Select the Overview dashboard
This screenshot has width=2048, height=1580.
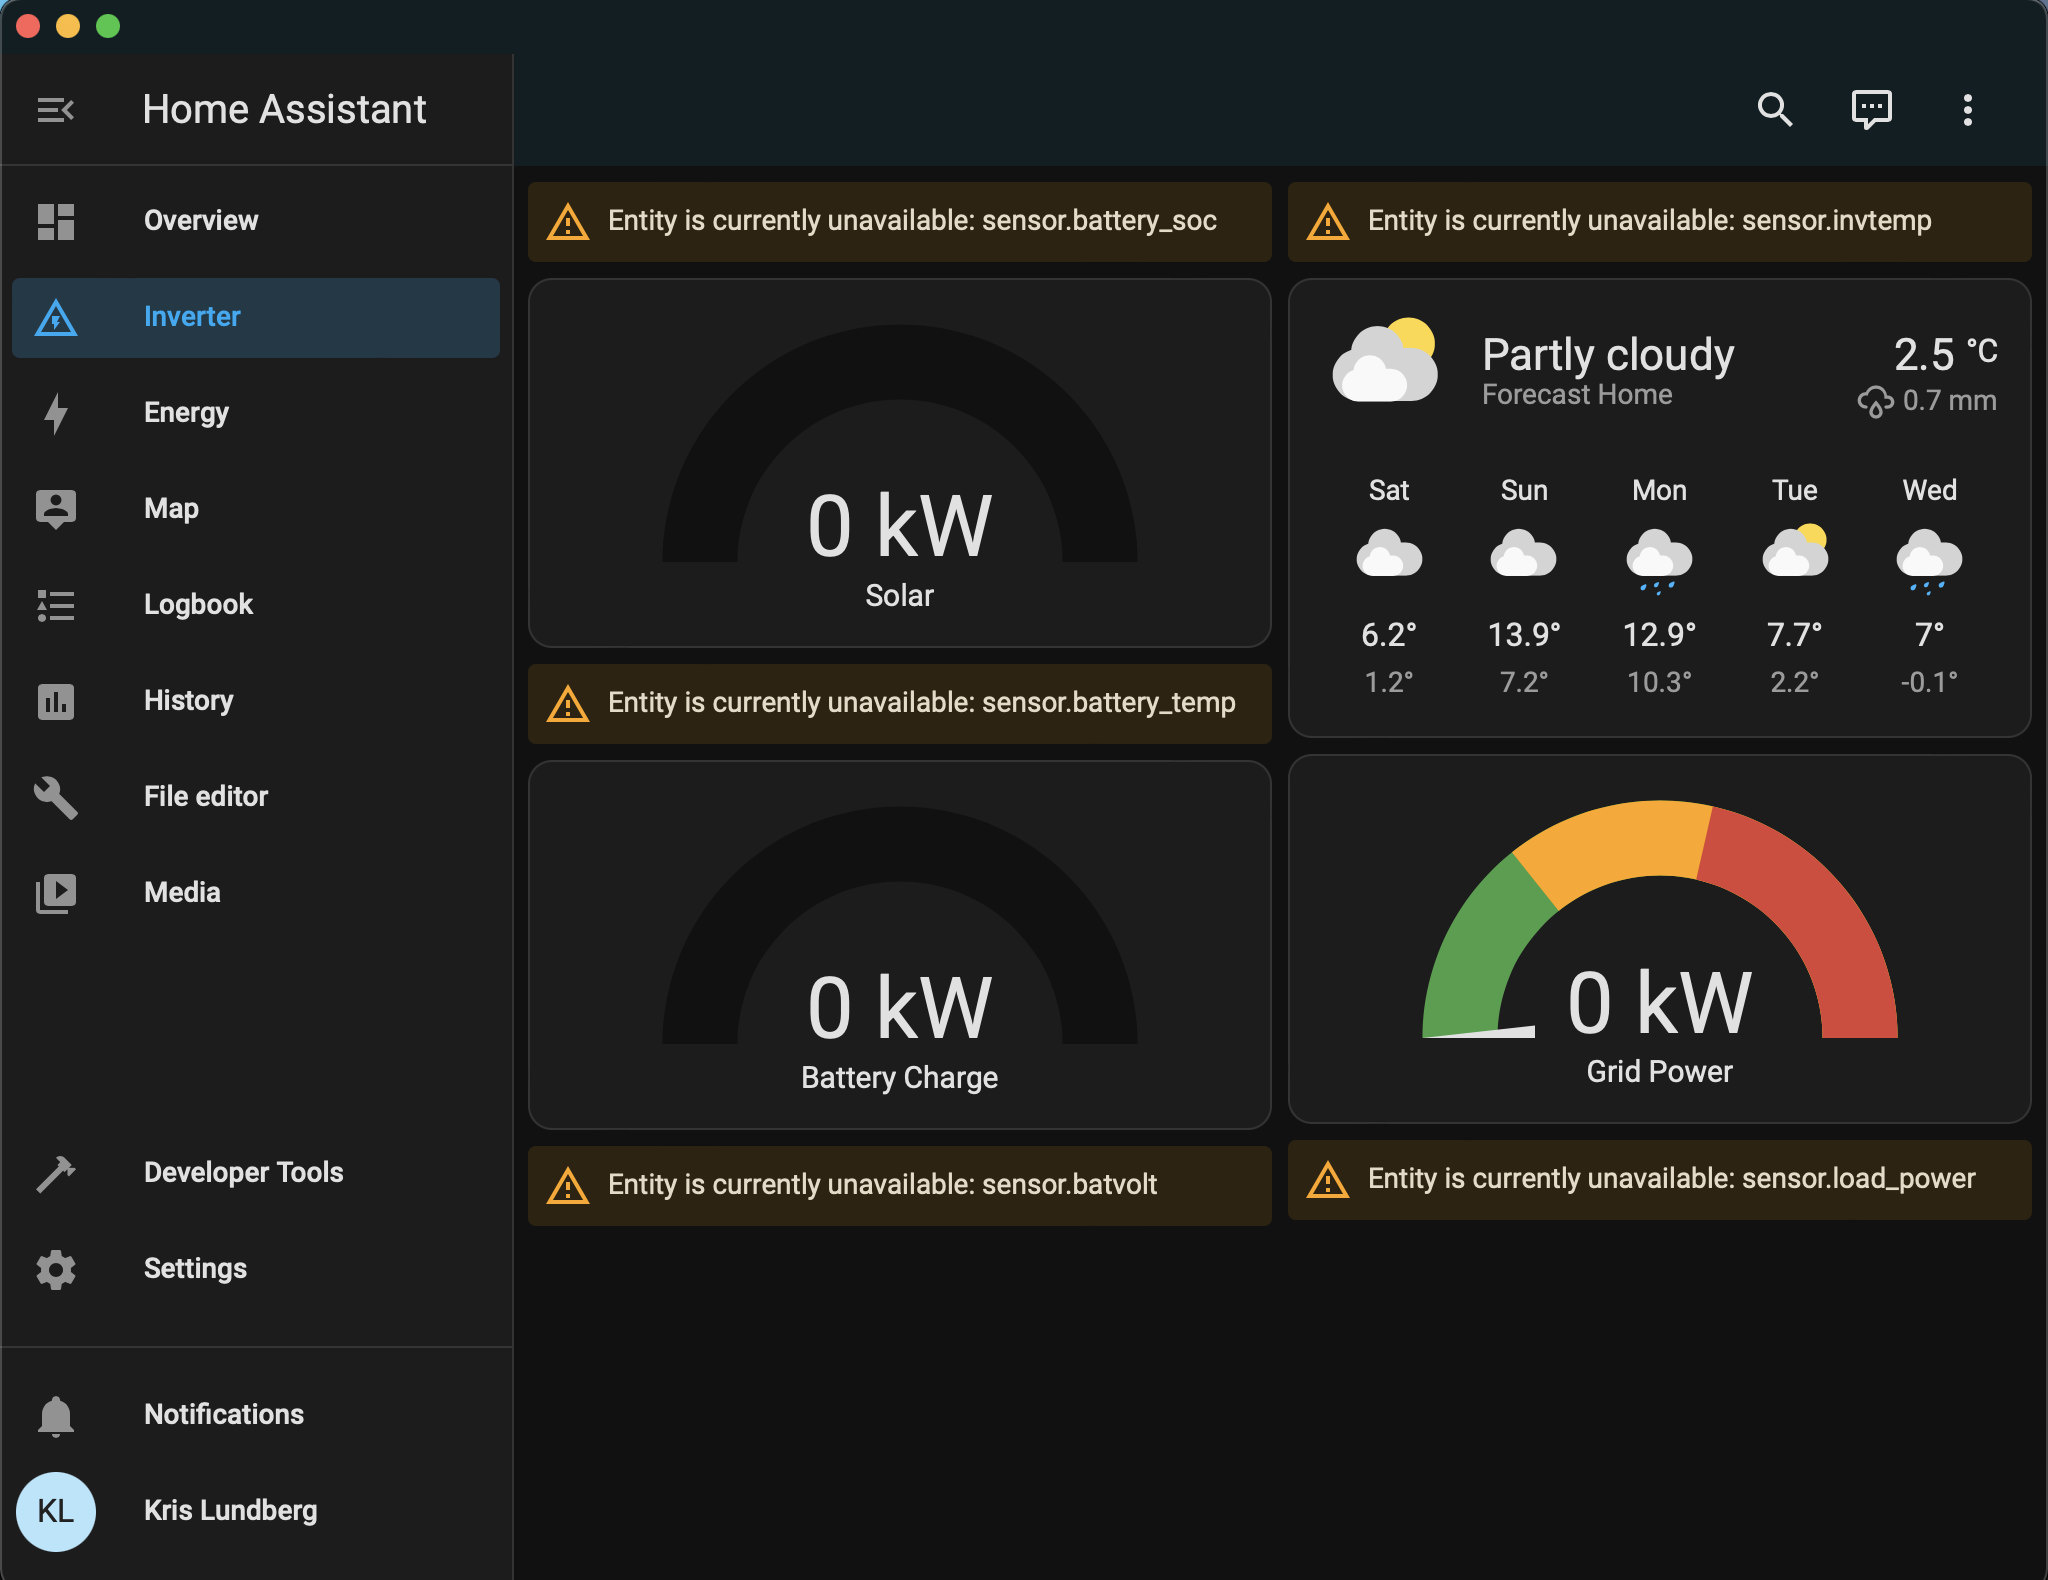point(201,220)
